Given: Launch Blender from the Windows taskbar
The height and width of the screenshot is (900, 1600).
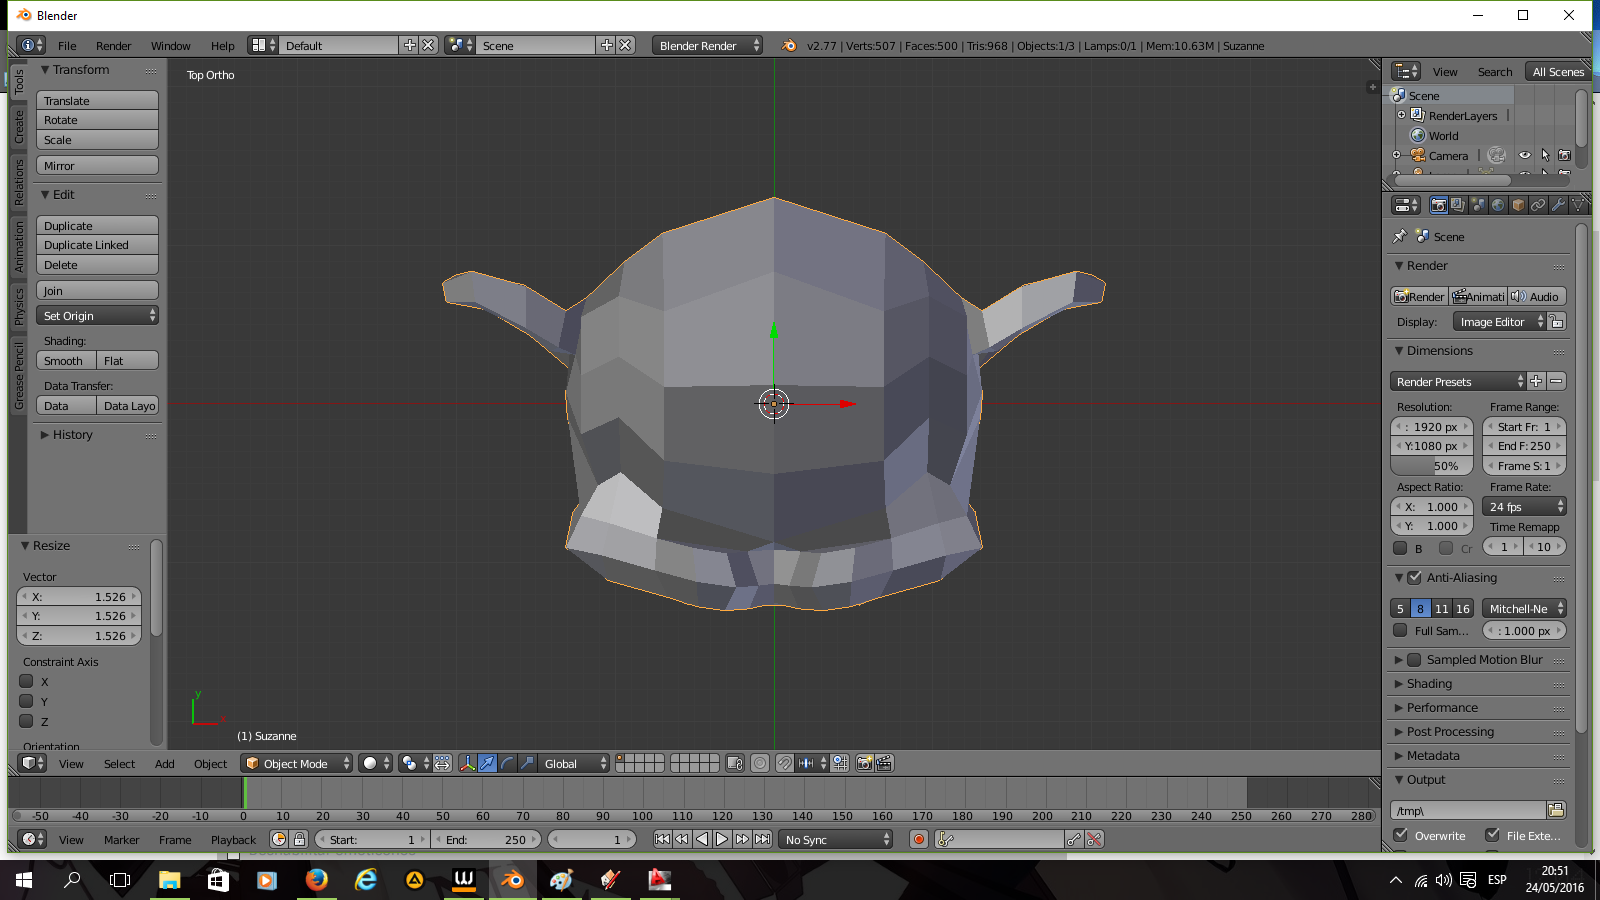Looking at the screenshot, I should (x=512, y=880).
